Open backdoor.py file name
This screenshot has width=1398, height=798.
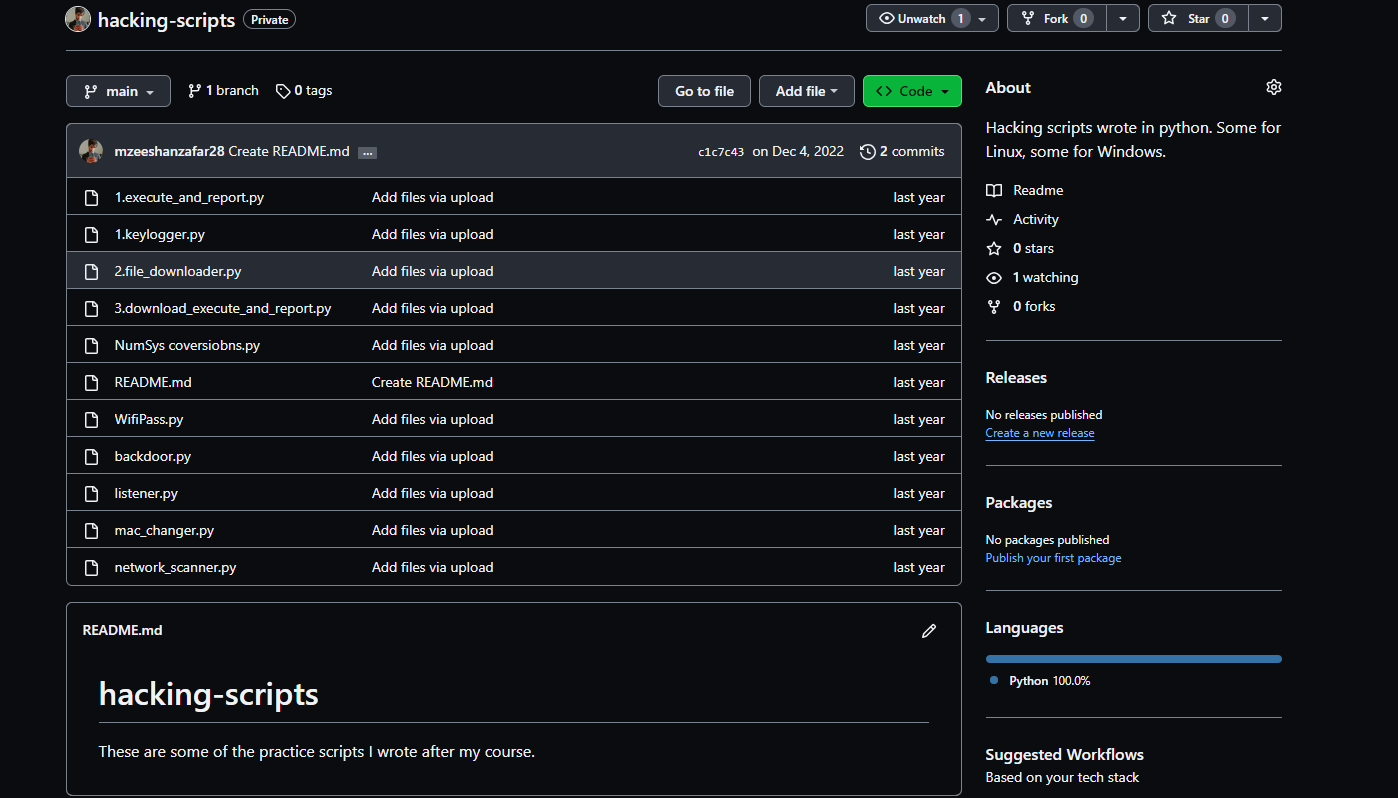(152, 456)
